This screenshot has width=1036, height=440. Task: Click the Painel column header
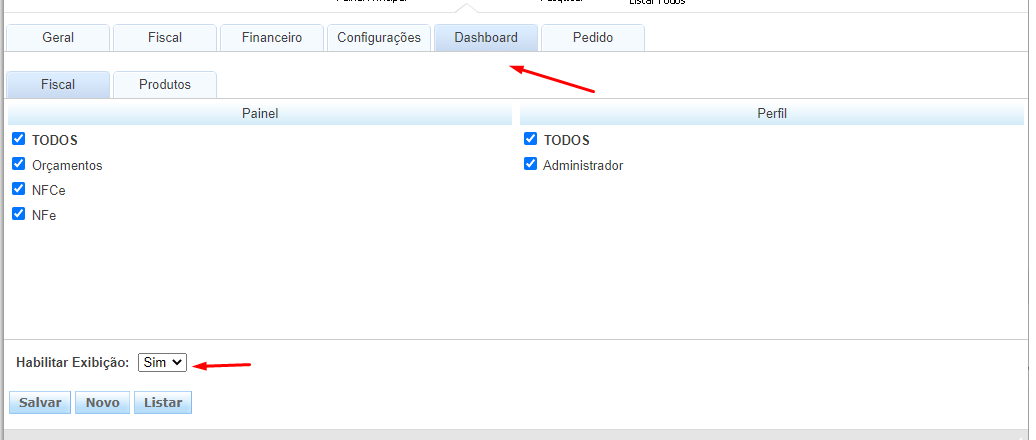point(260,114)
